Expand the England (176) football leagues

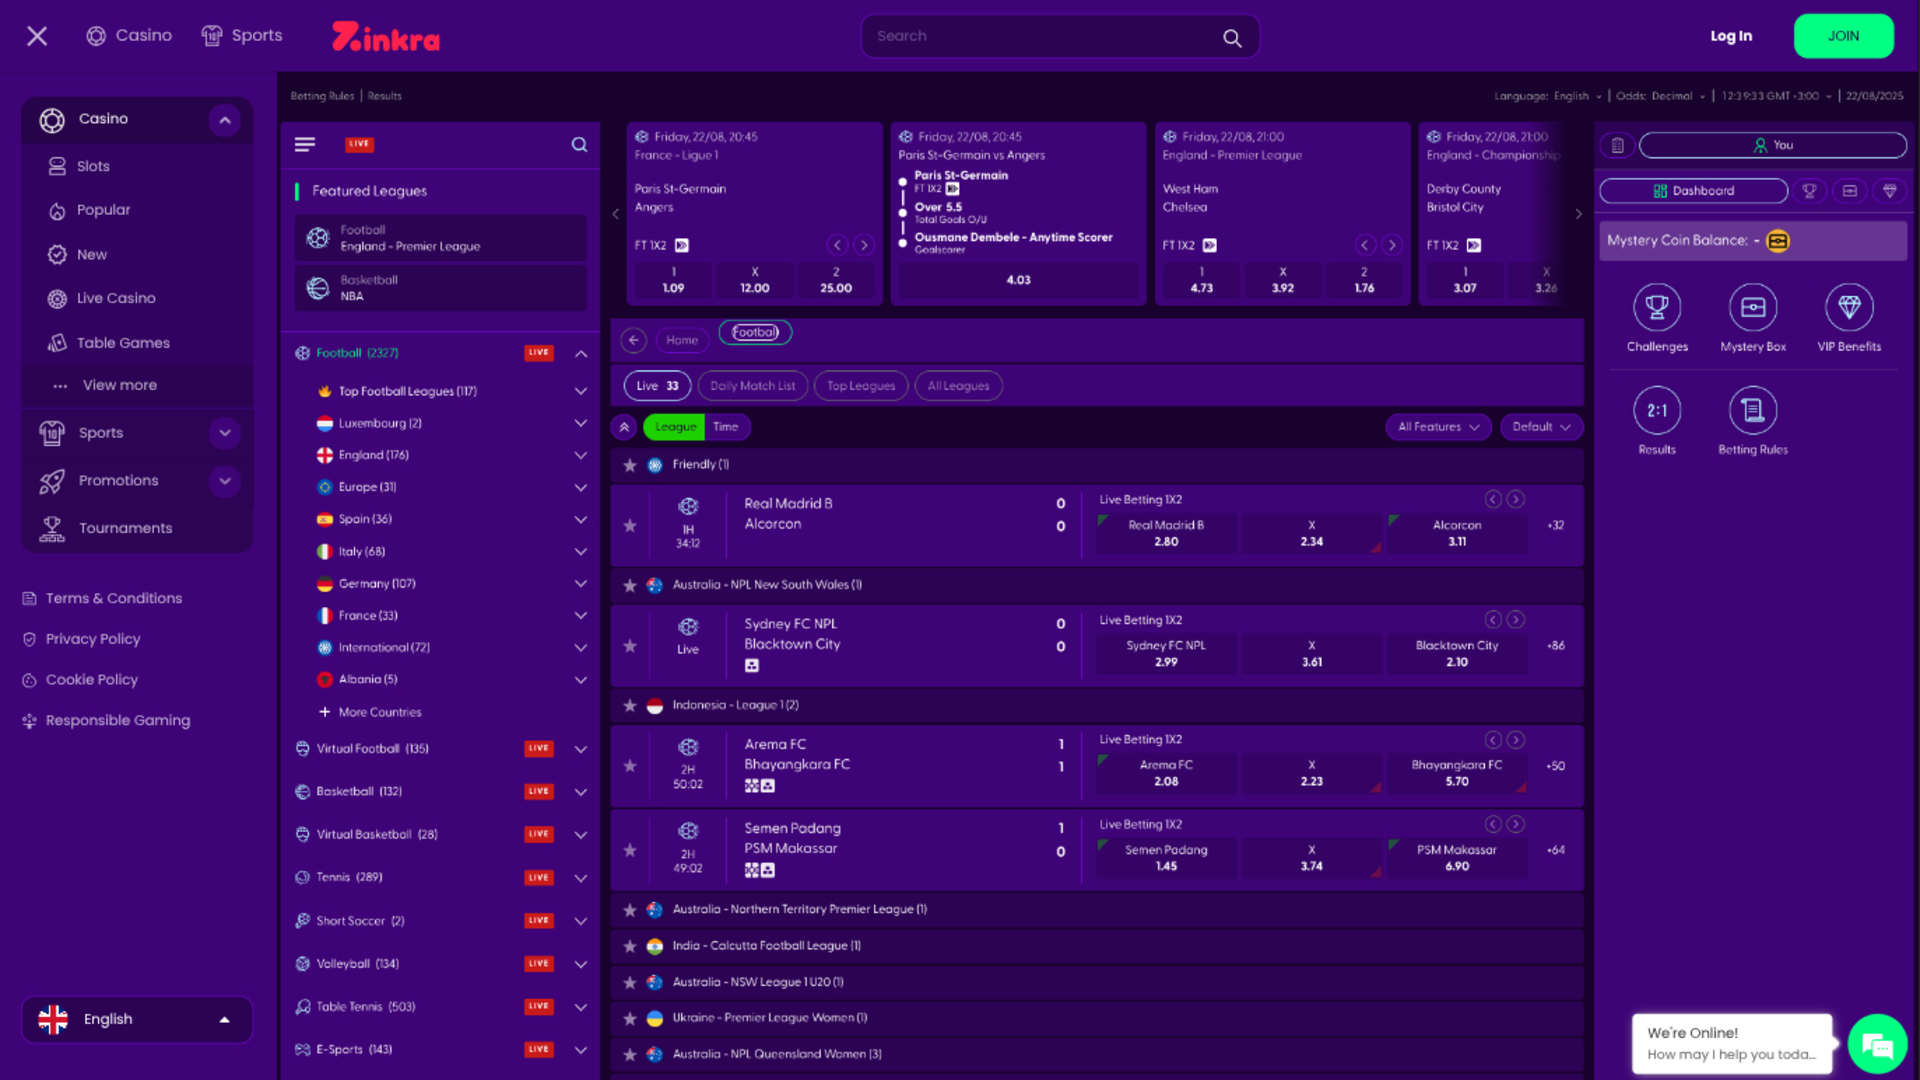pyautogui.click(x=580, y=455)
